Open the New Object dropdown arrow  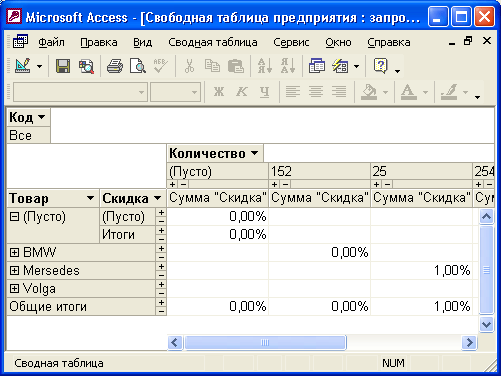[356, 66]
